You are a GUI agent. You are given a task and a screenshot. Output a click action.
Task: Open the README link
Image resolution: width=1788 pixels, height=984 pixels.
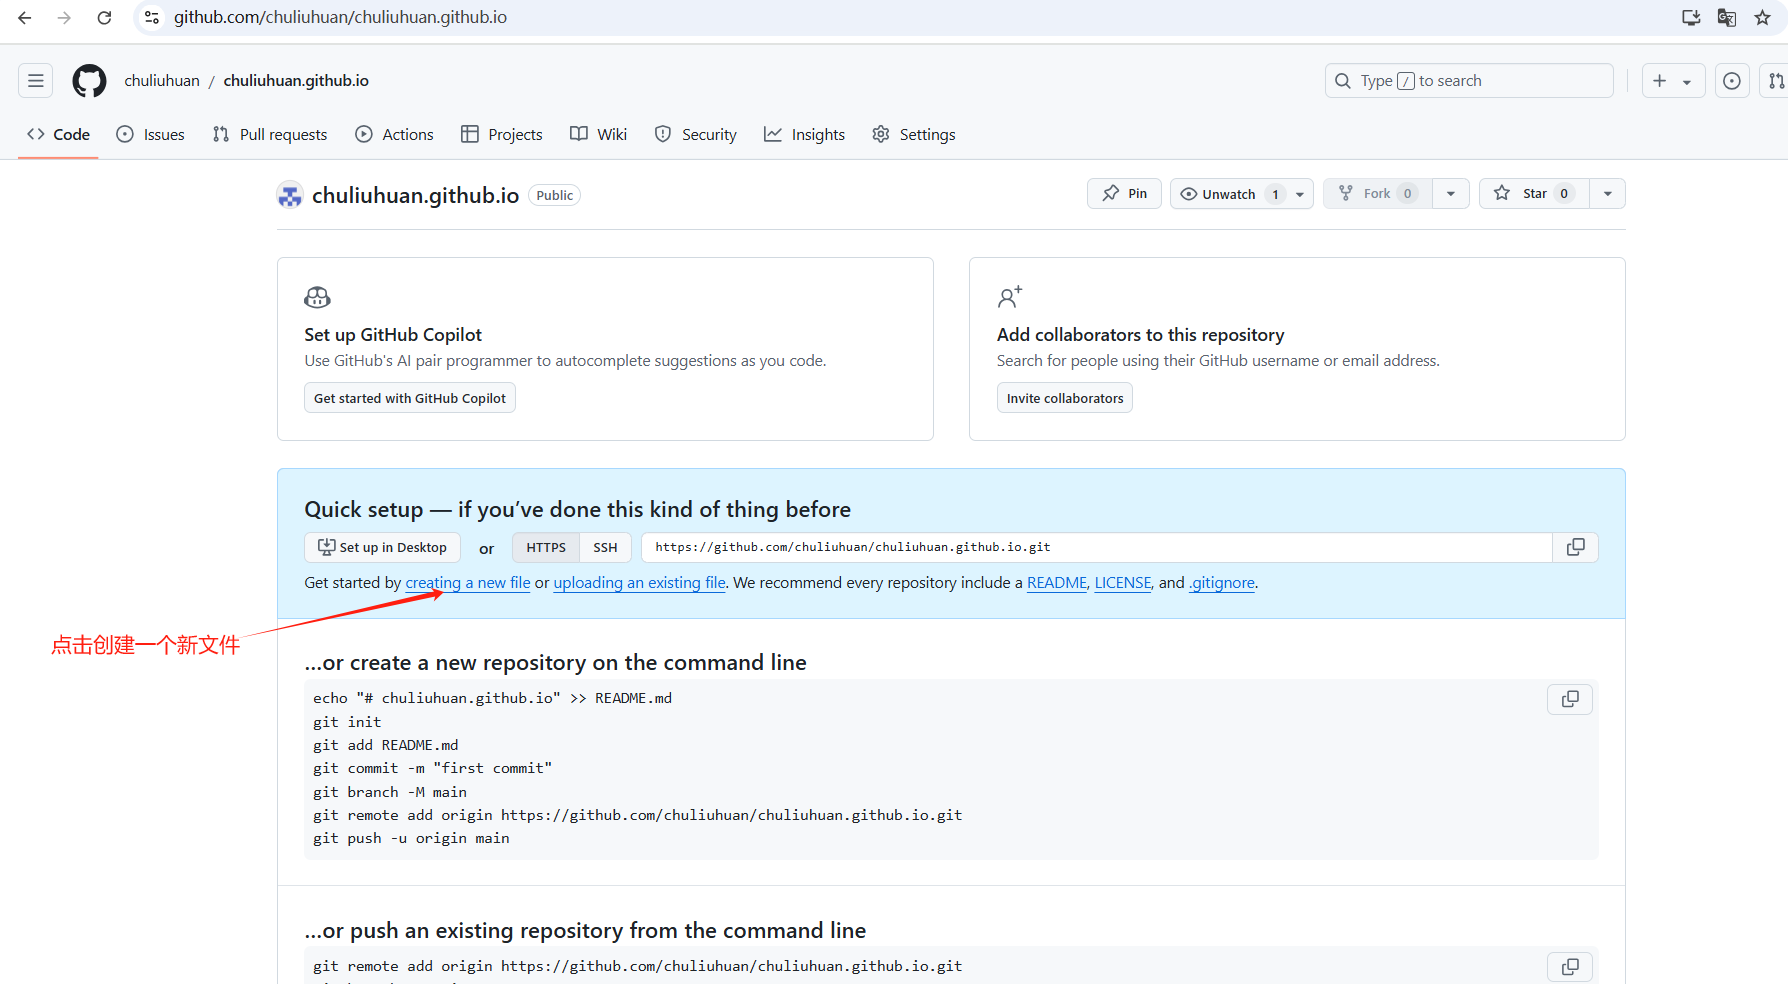(x=1057, y=583)
